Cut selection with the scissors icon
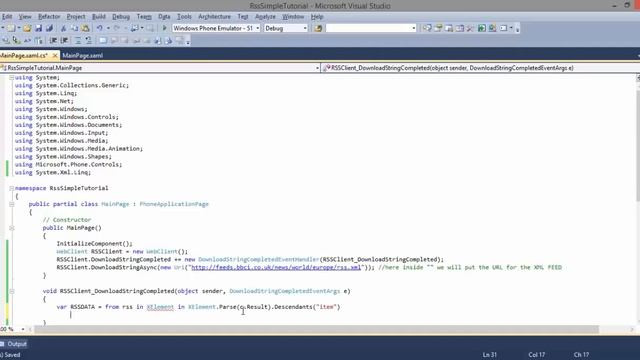 click(63, 28)
